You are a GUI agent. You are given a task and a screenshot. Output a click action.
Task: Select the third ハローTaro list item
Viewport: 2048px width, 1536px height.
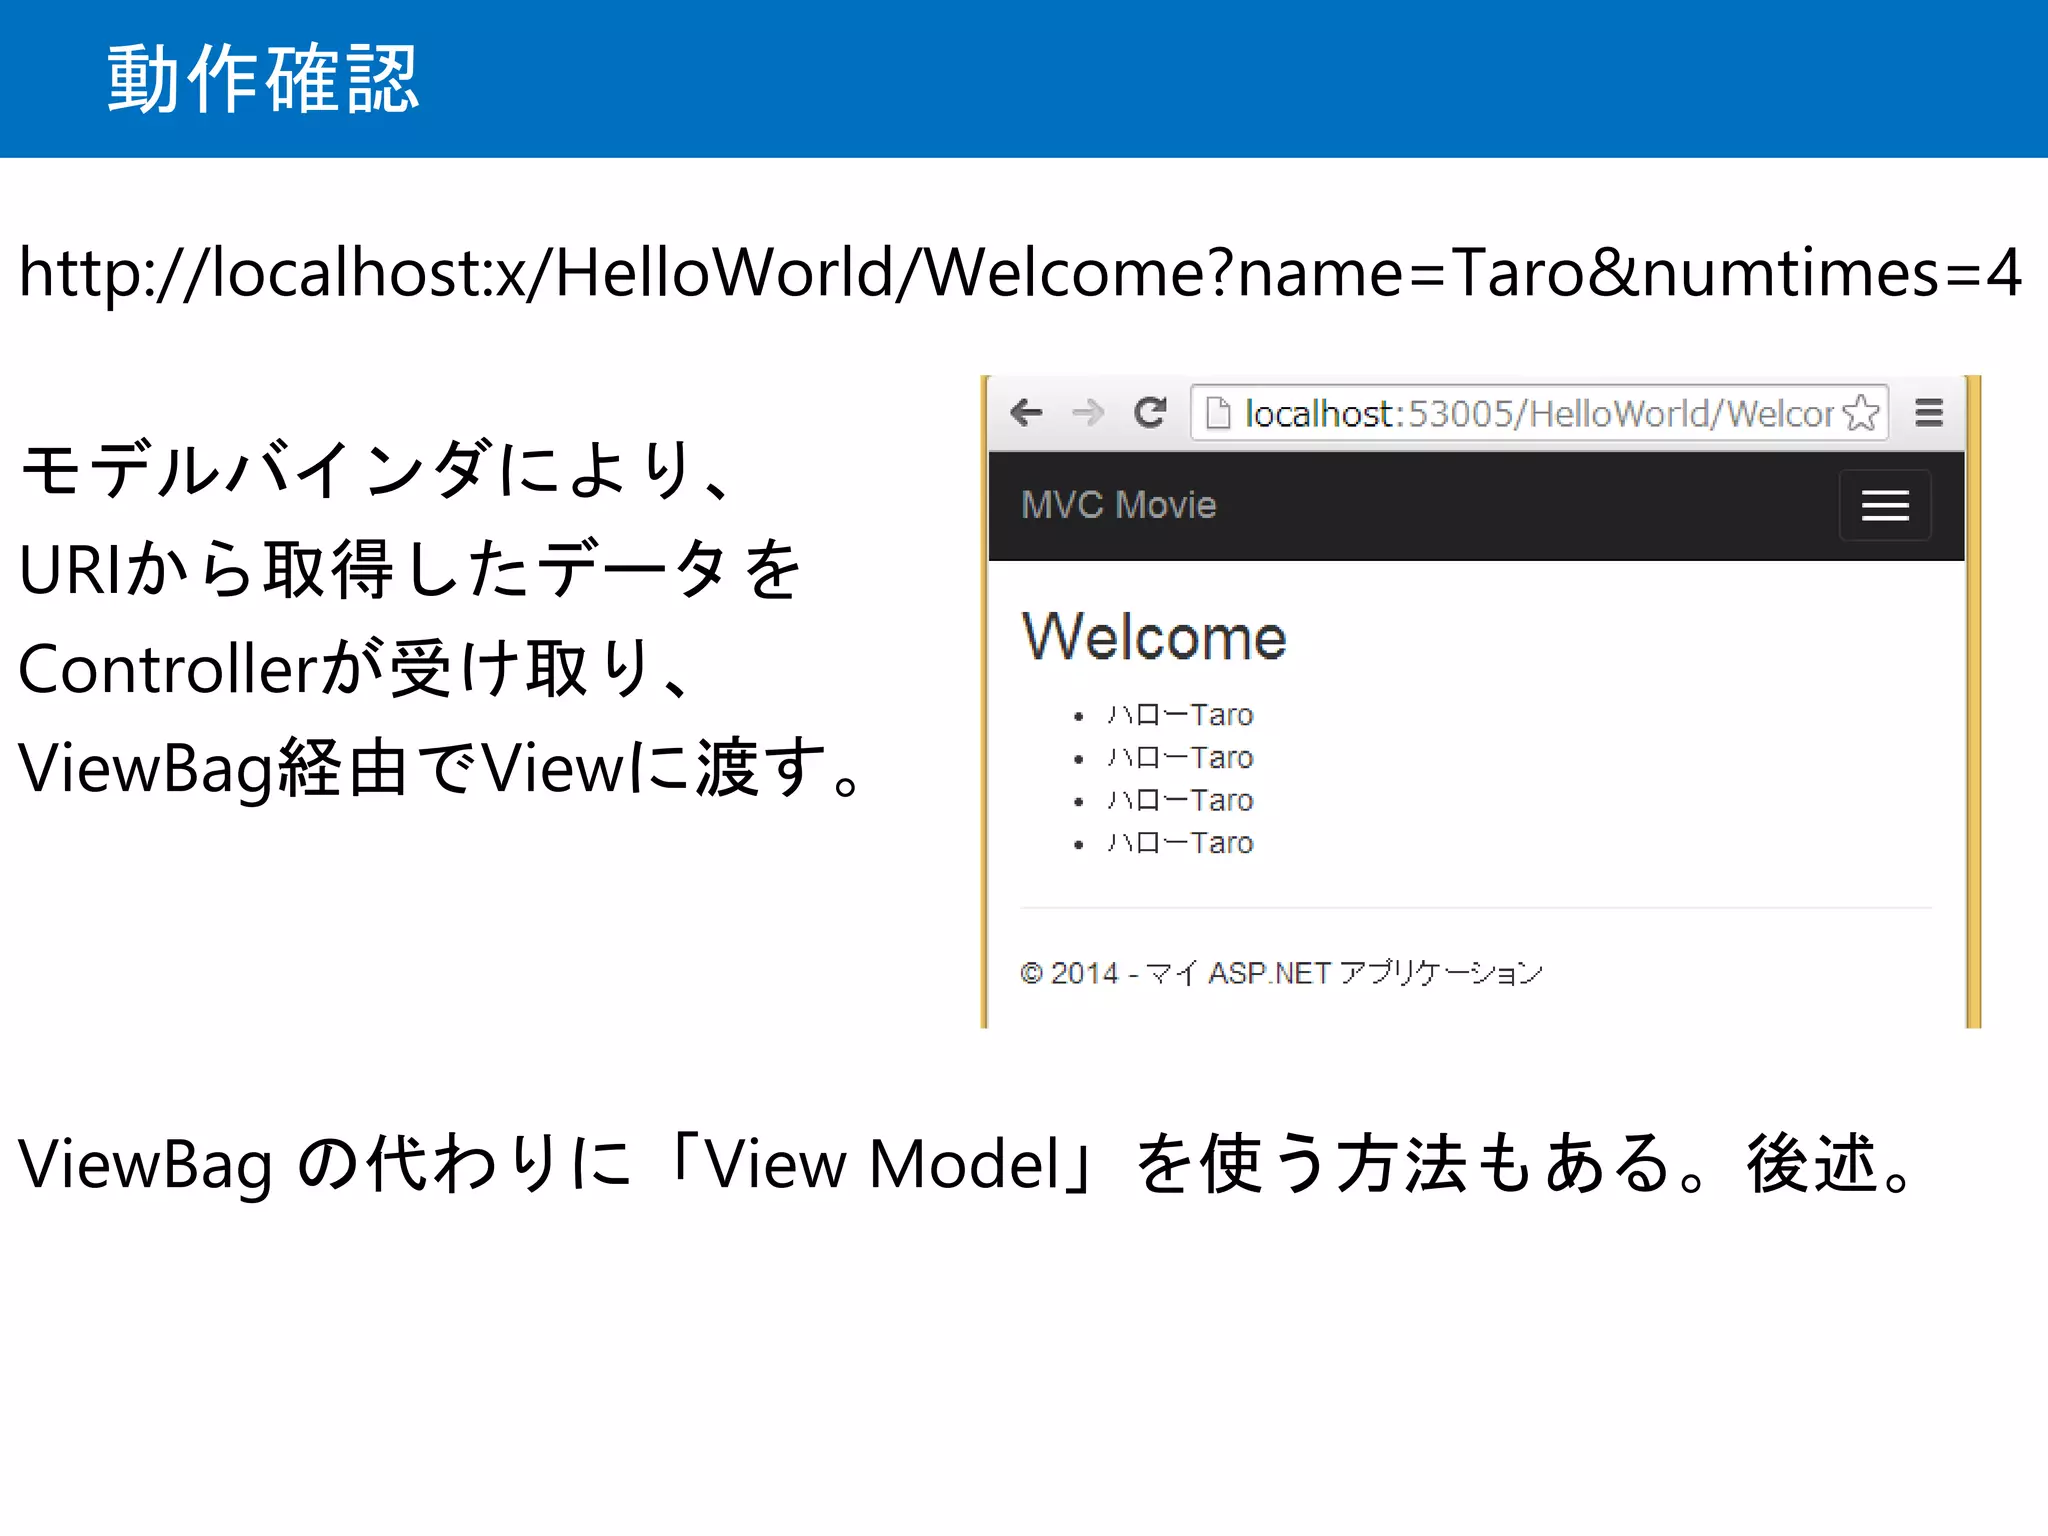[1180, 801]
